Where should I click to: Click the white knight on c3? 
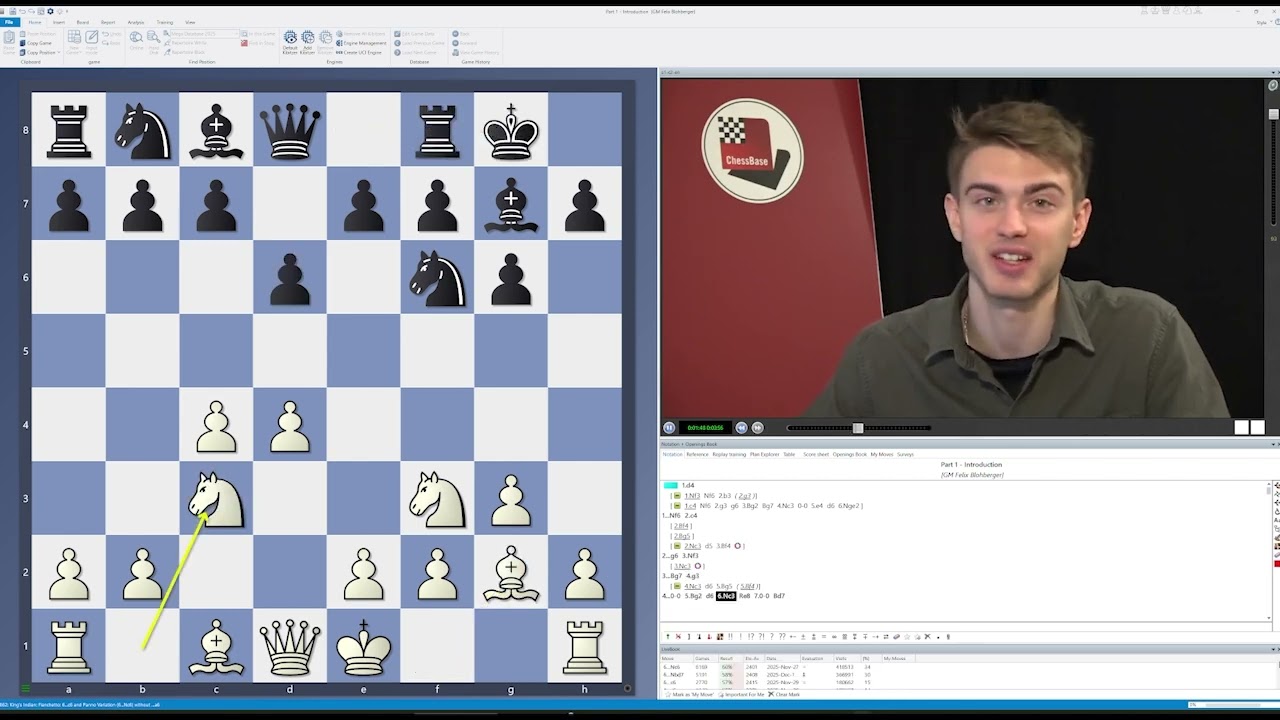tap(216, 499)
